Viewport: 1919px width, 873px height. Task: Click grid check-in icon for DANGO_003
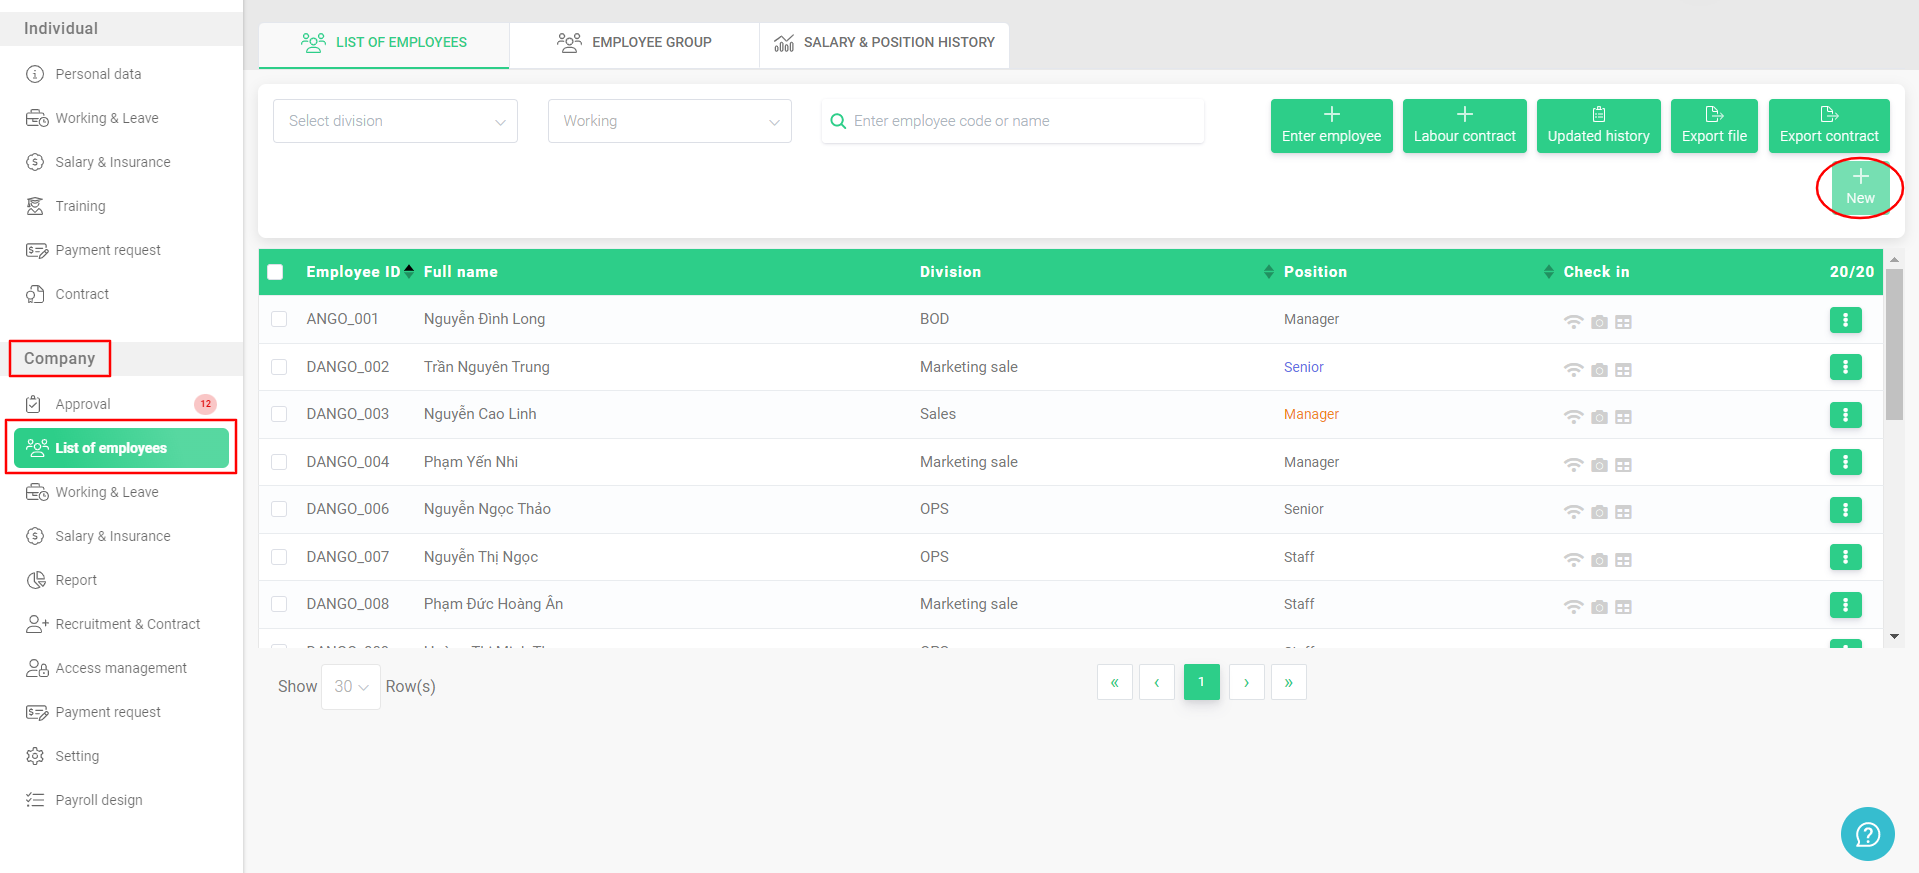coord(1623,417)
